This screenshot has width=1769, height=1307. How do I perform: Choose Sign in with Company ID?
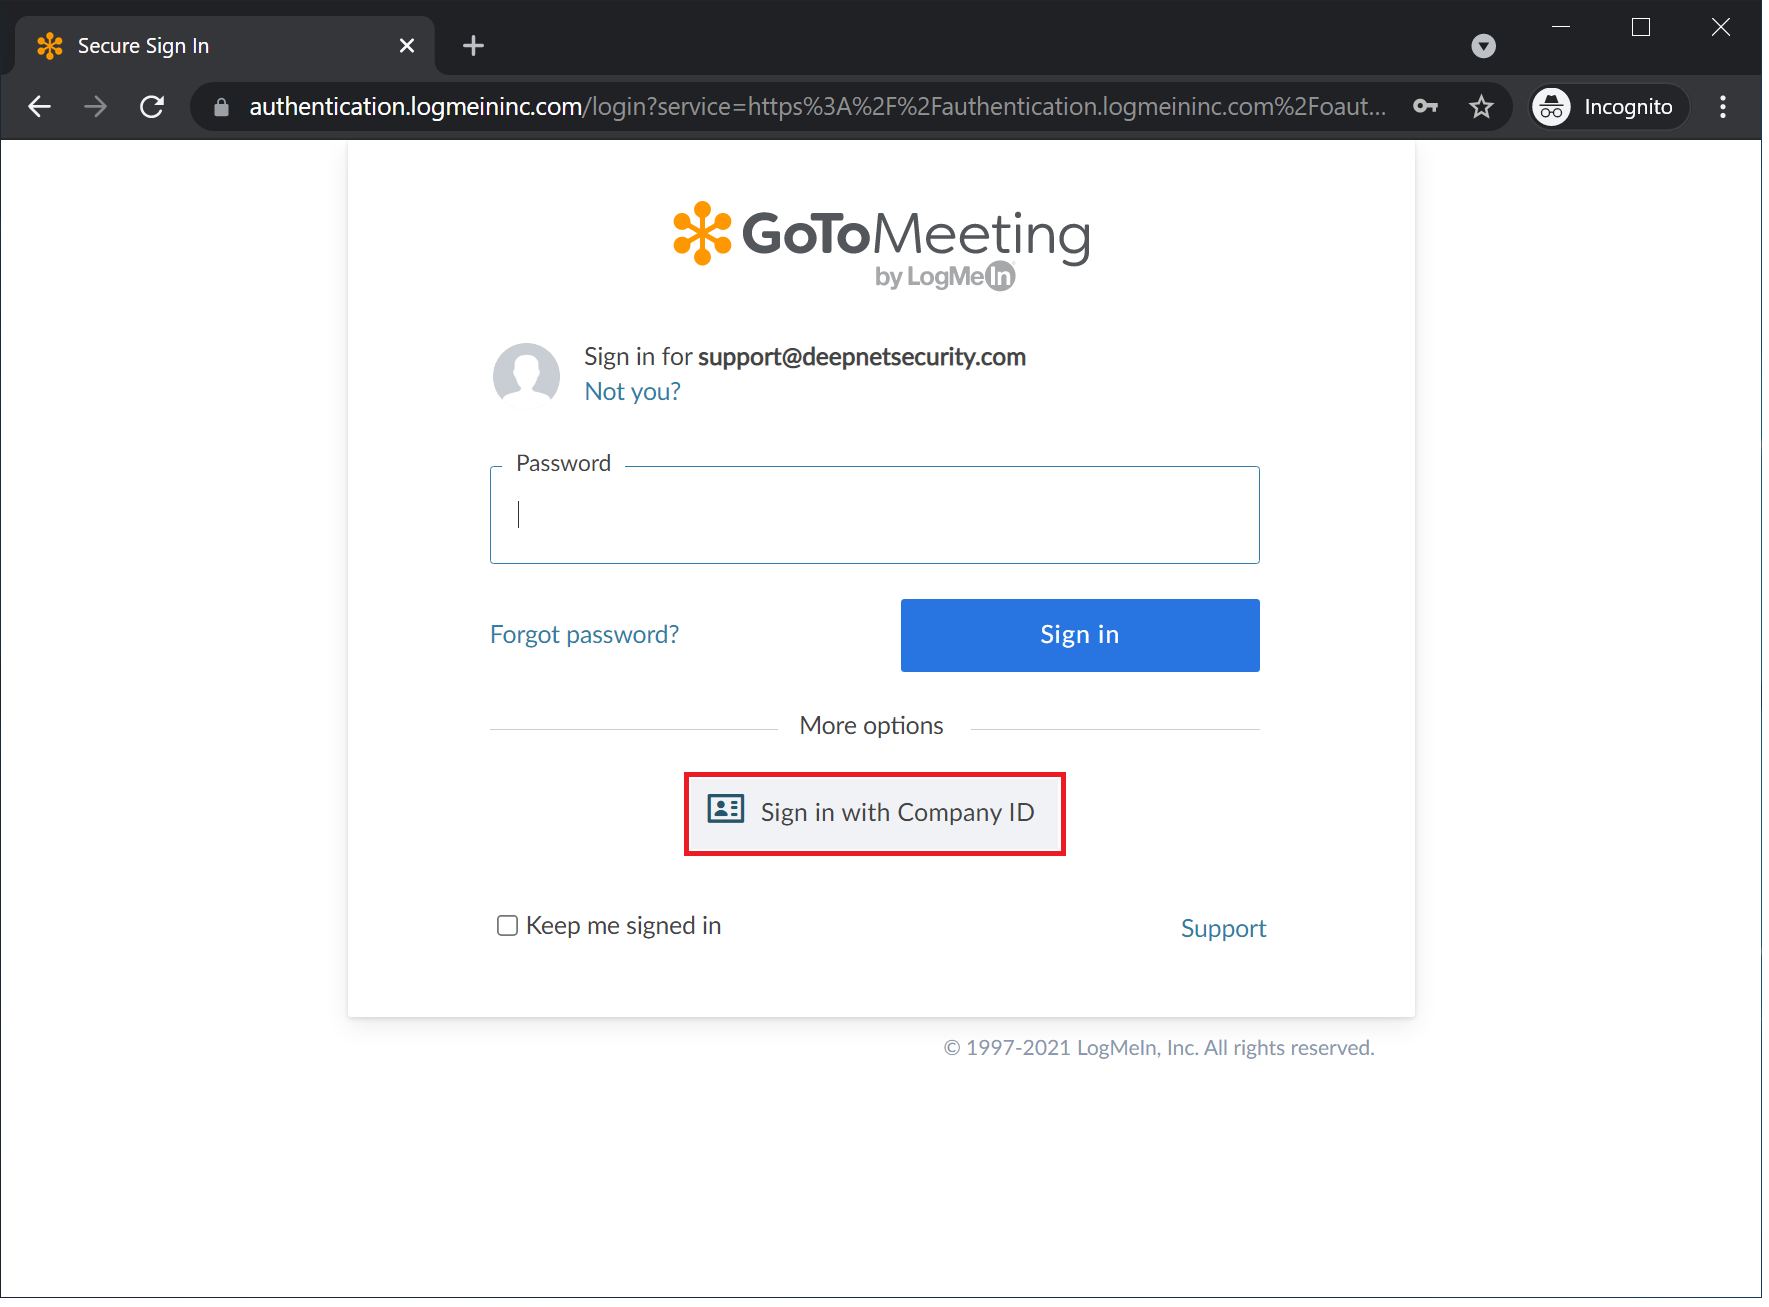875,813
